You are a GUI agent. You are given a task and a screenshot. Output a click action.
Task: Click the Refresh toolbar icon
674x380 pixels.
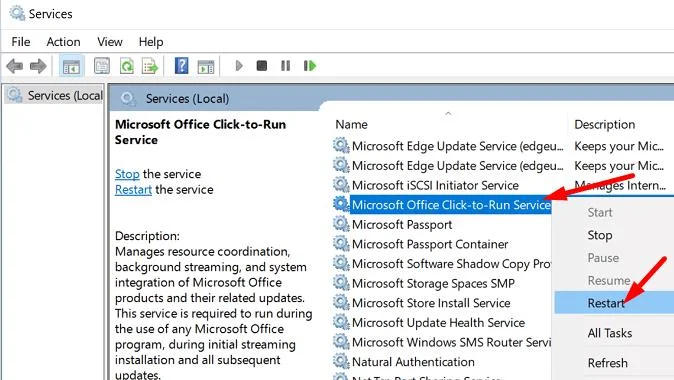(x=126, y=66)
